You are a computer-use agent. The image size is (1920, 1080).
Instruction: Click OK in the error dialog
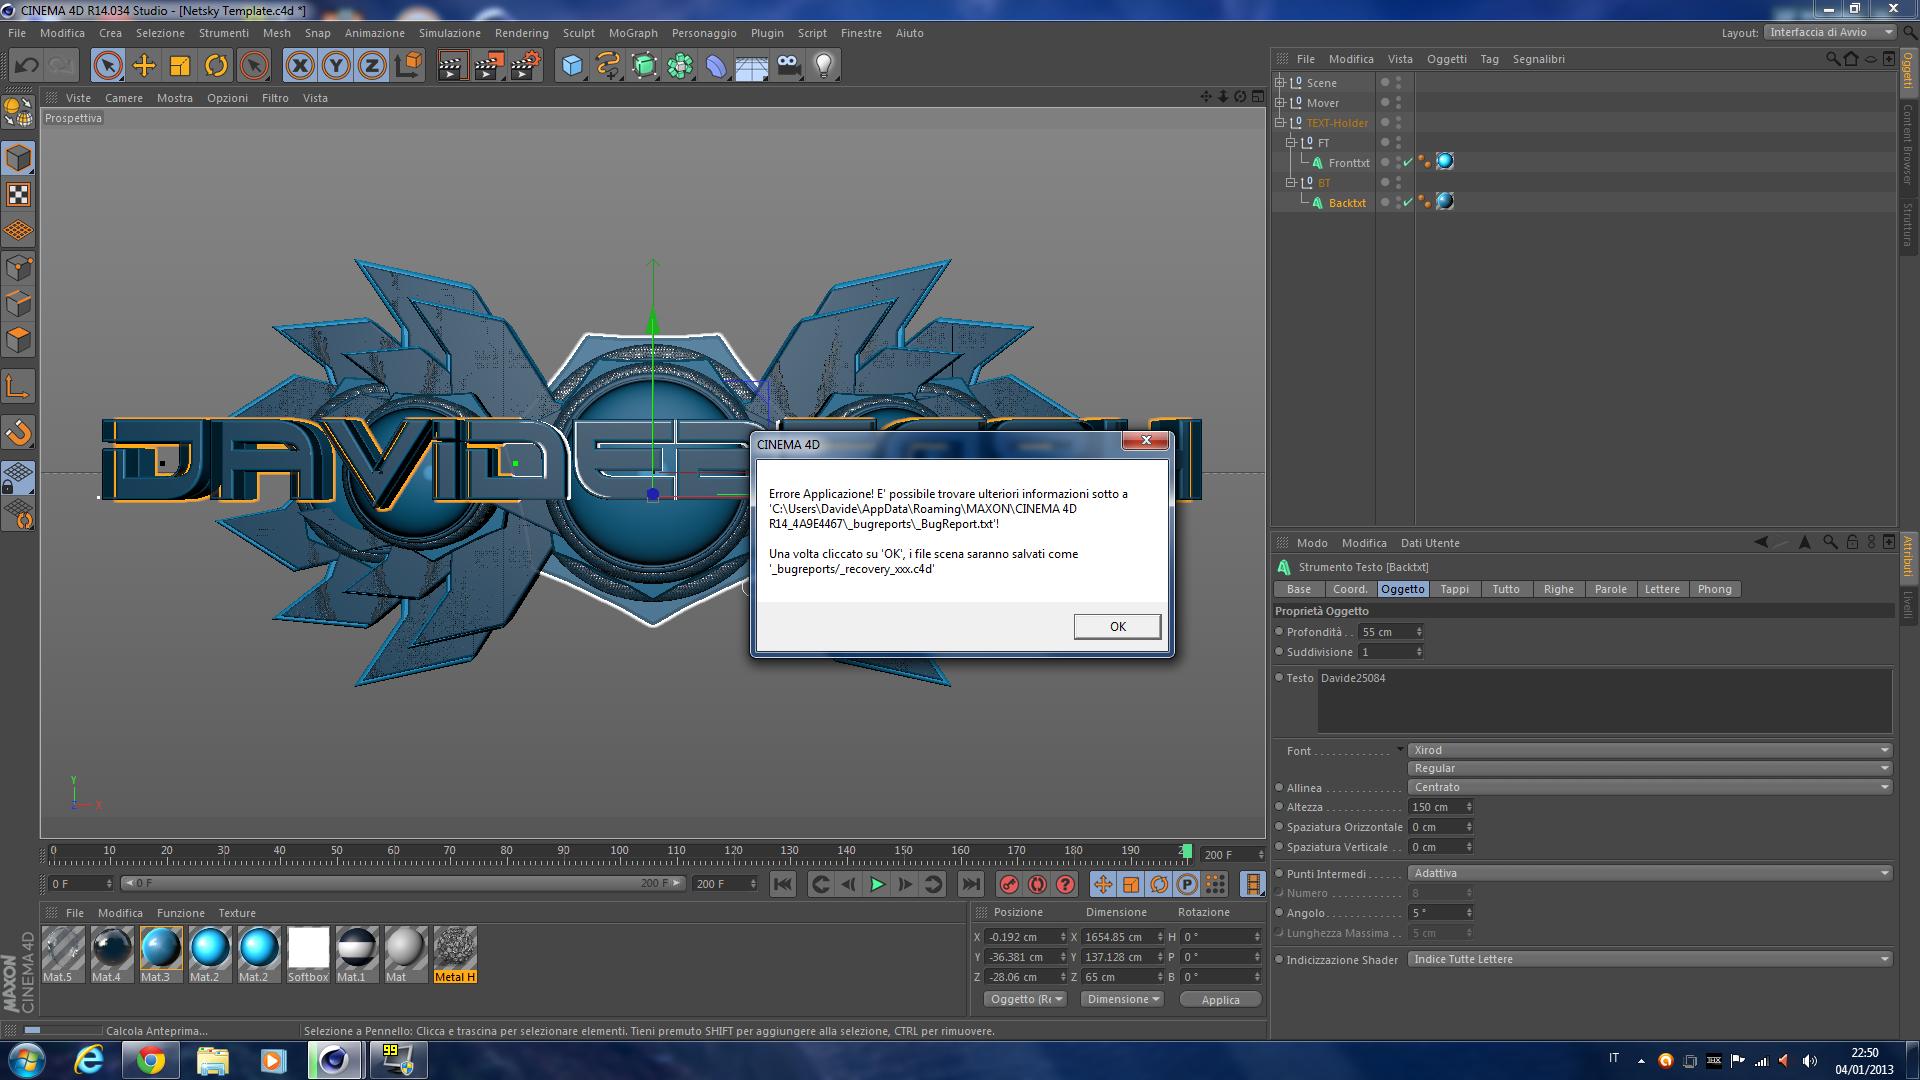[x=1117, y=626]
